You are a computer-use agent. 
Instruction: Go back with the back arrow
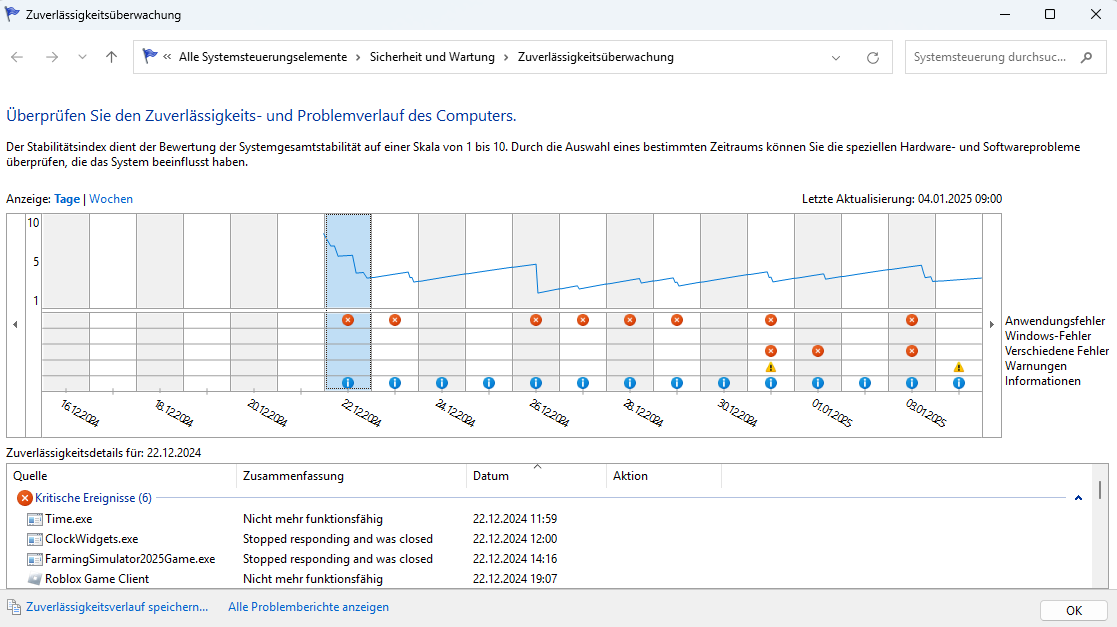[x=17, y=57]
